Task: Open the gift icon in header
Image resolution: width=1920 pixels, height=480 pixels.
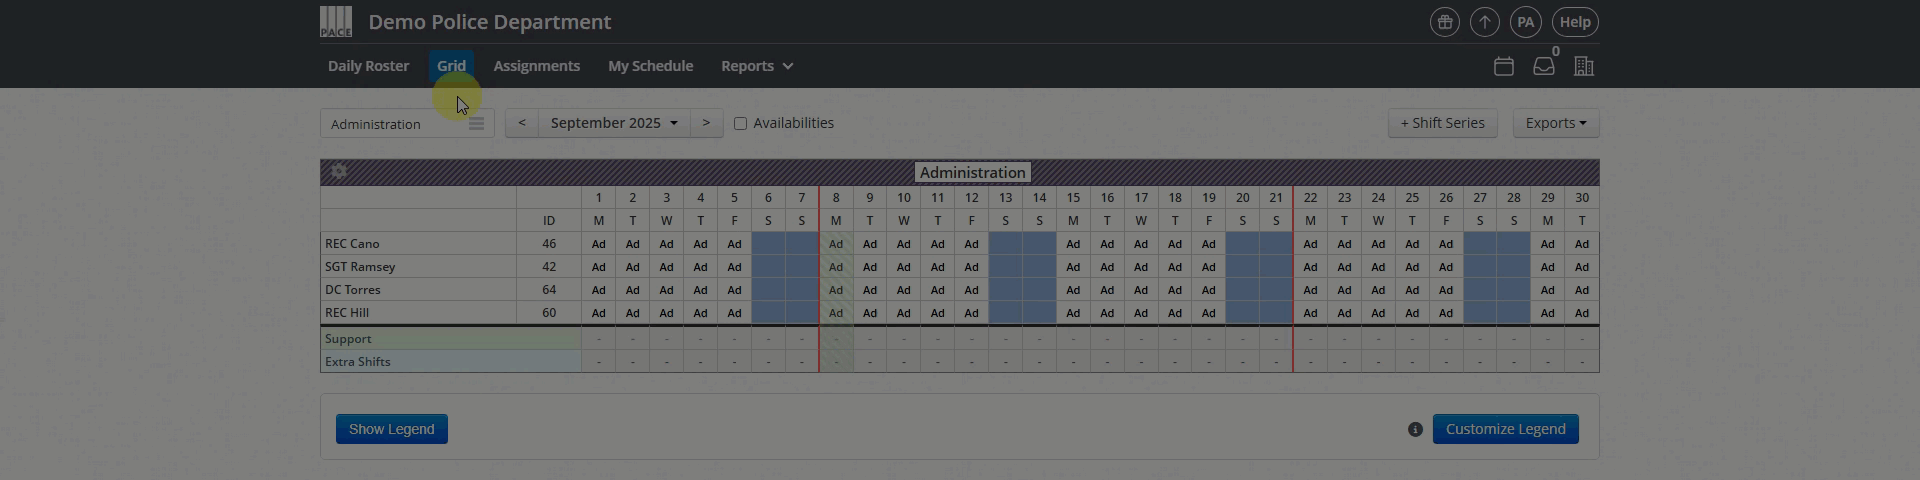Action: [1444, 22]
